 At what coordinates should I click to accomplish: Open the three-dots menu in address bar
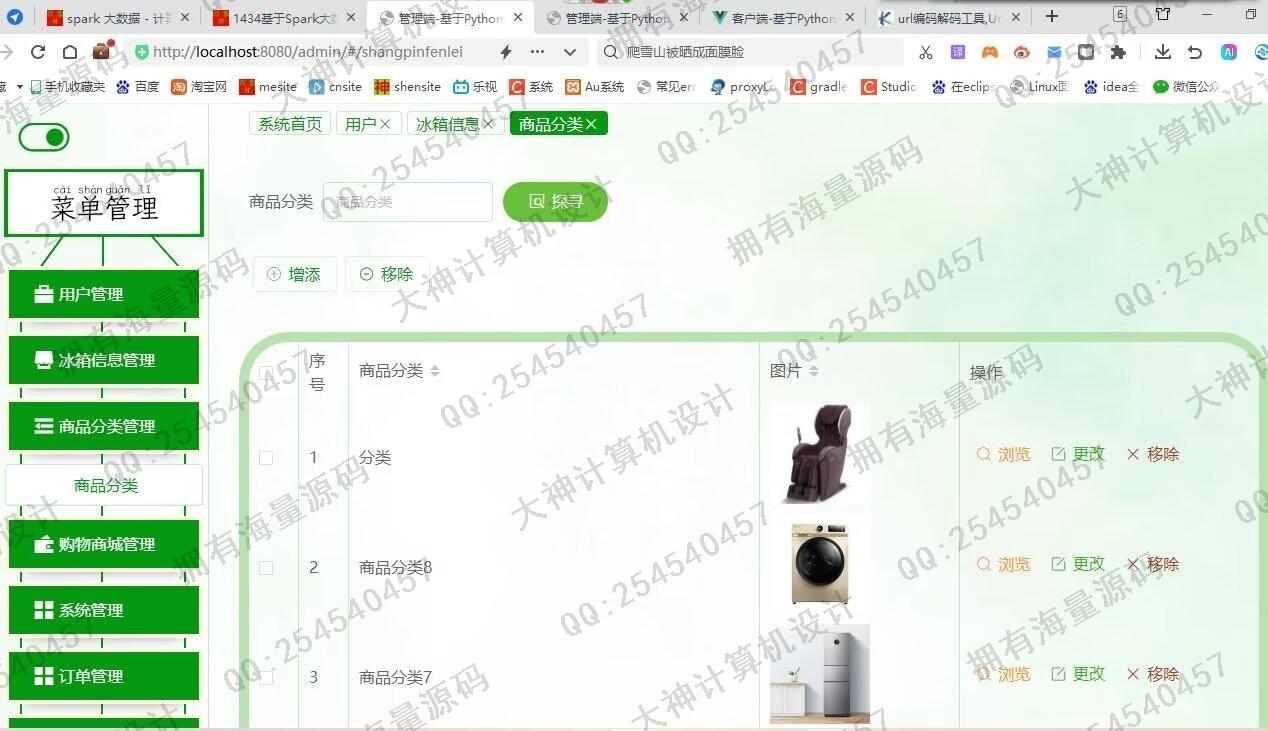(x=538, y=52)
